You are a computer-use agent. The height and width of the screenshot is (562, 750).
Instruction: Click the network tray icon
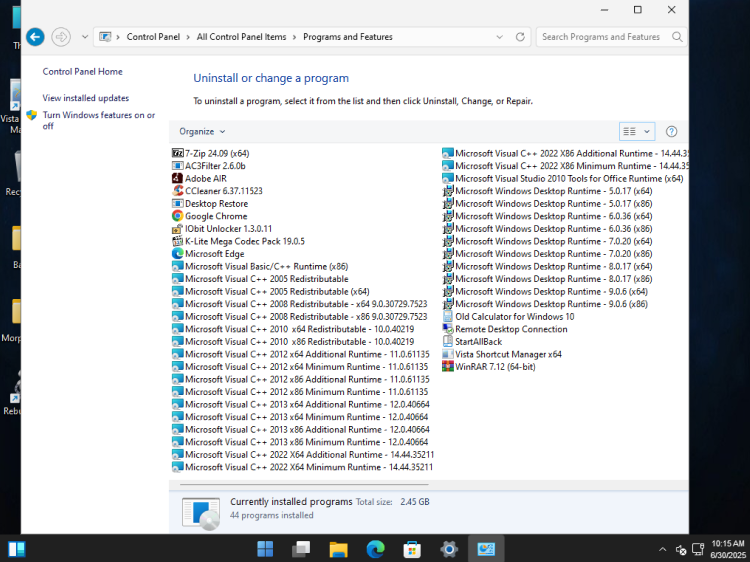pos(698,549)
